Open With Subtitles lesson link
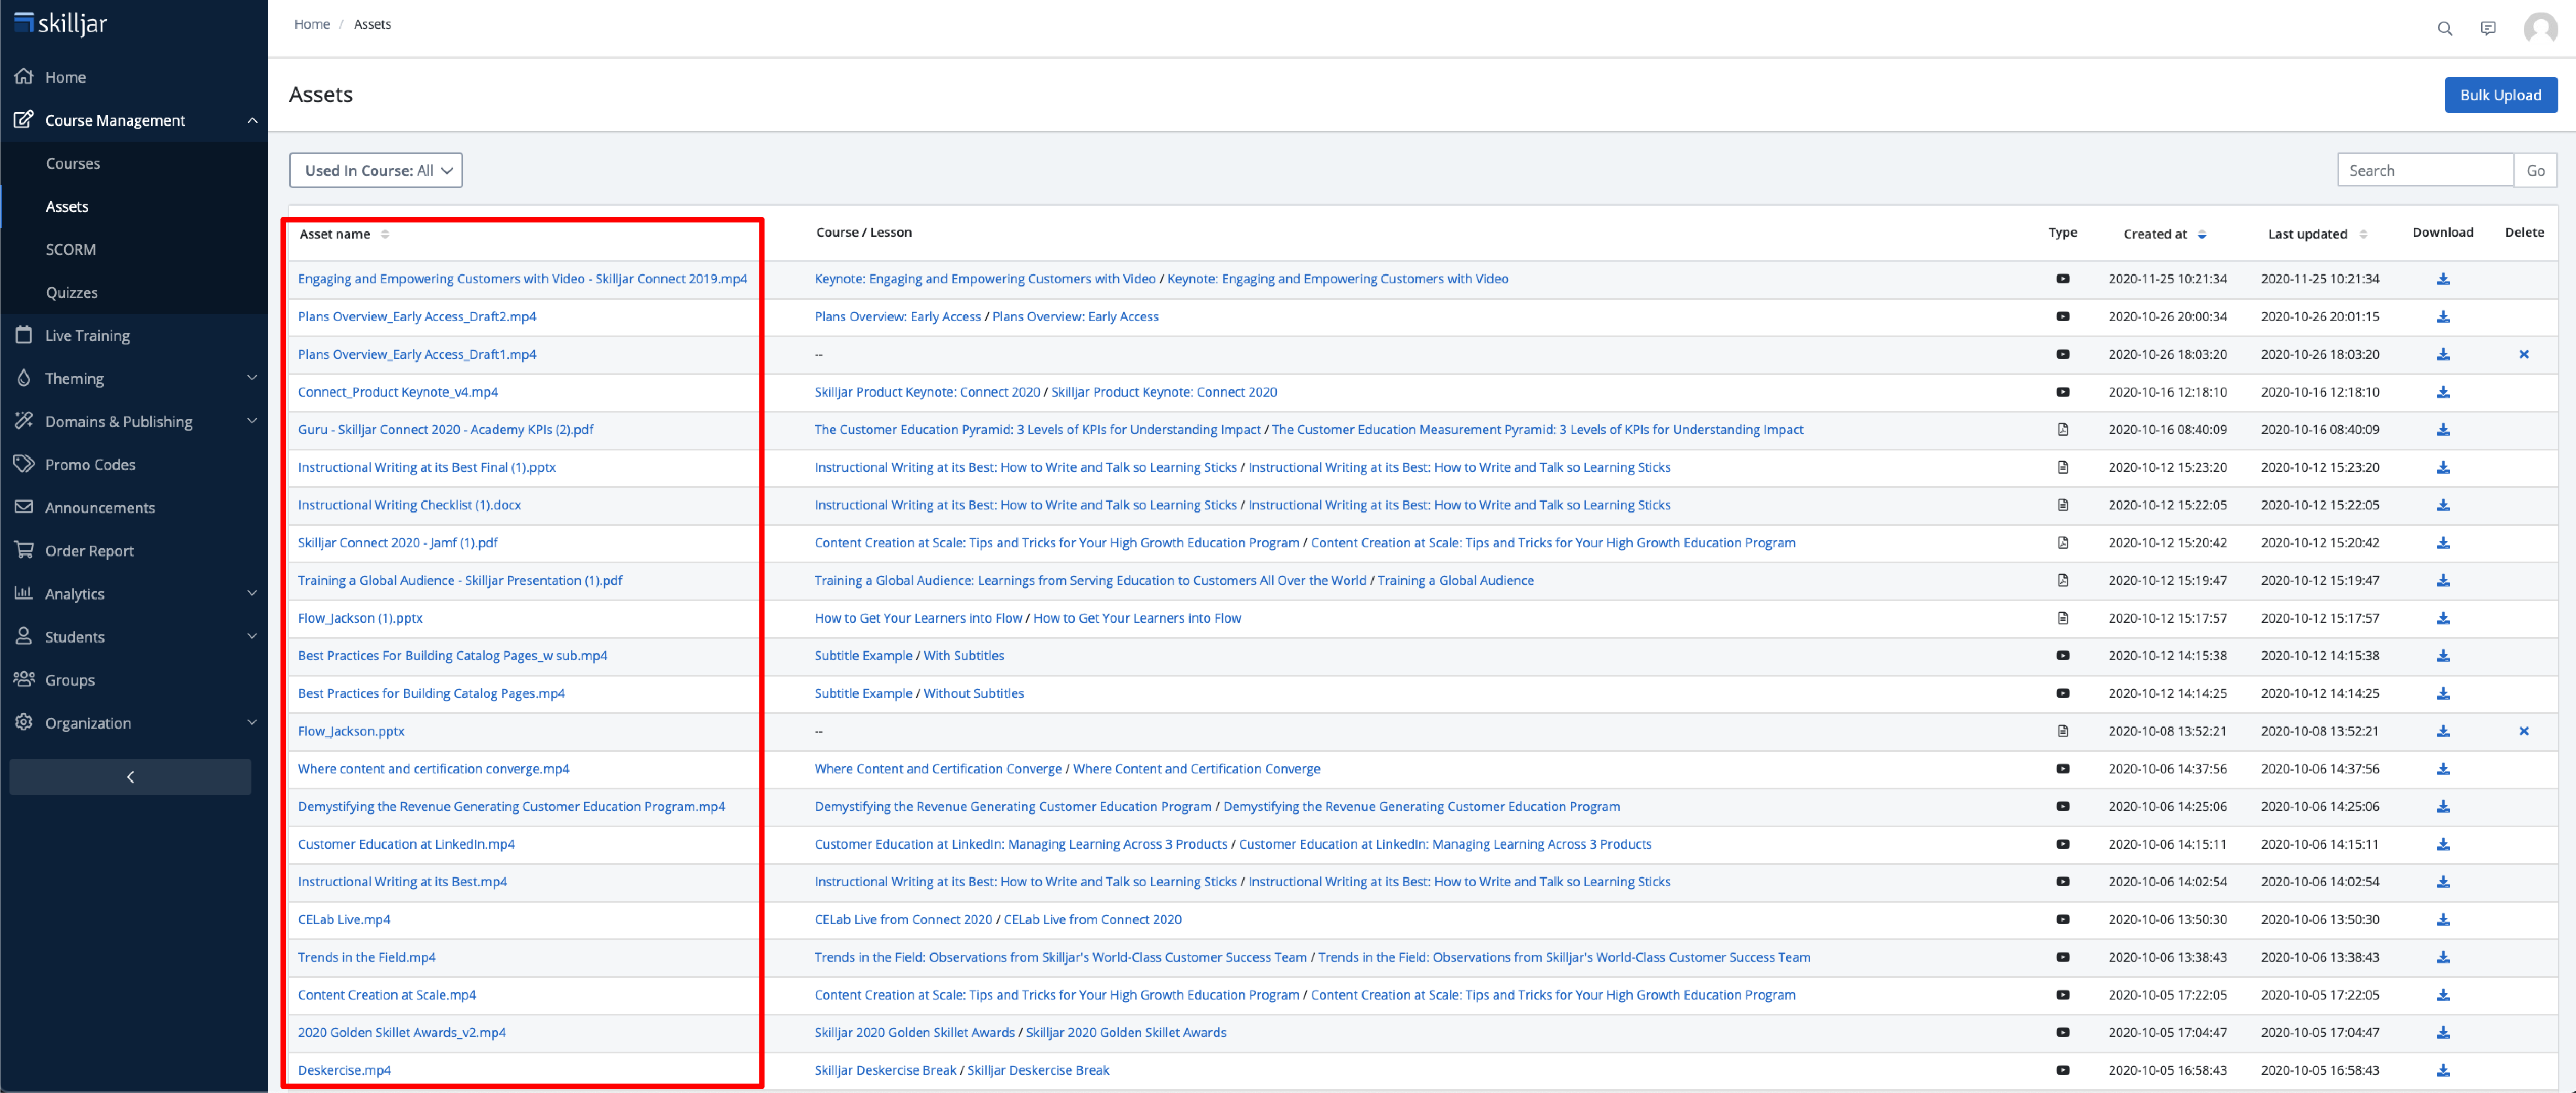Viewport: 2576px width, 1093px height. coord(963,656)
